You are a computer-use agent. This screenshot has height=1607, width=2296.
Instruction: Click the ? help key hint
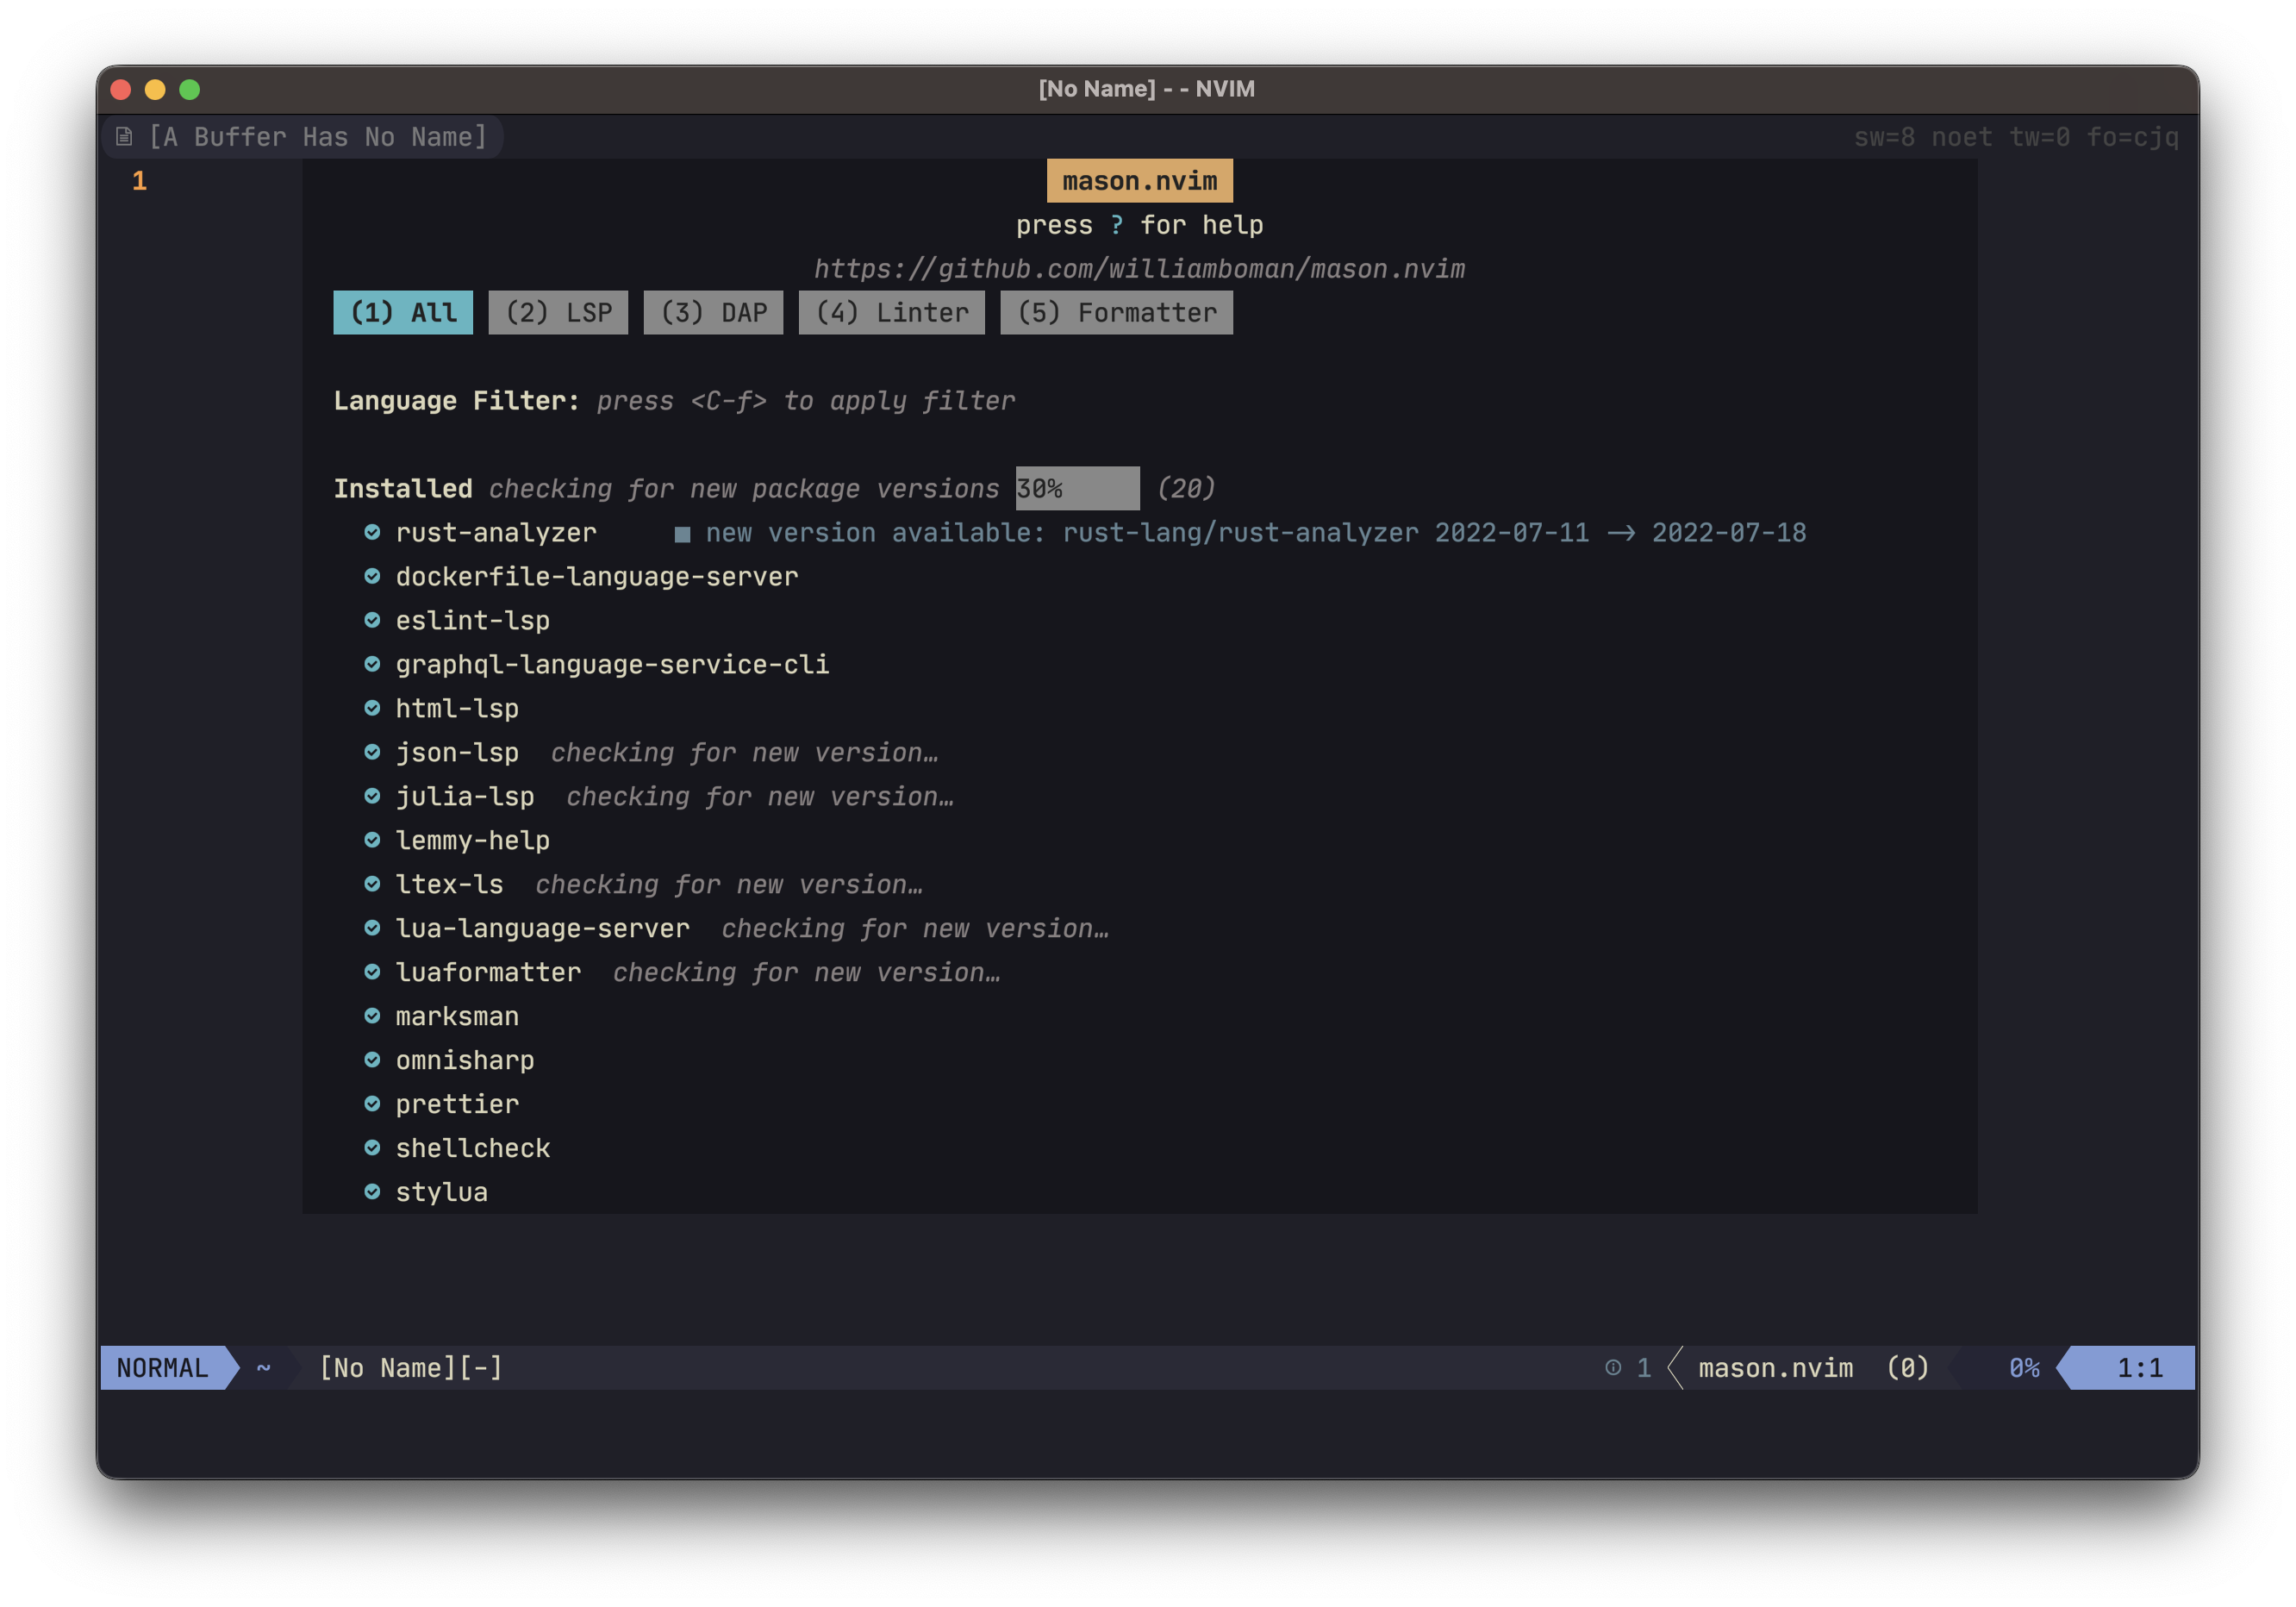pyautogui.click(x=1116, y=225)
